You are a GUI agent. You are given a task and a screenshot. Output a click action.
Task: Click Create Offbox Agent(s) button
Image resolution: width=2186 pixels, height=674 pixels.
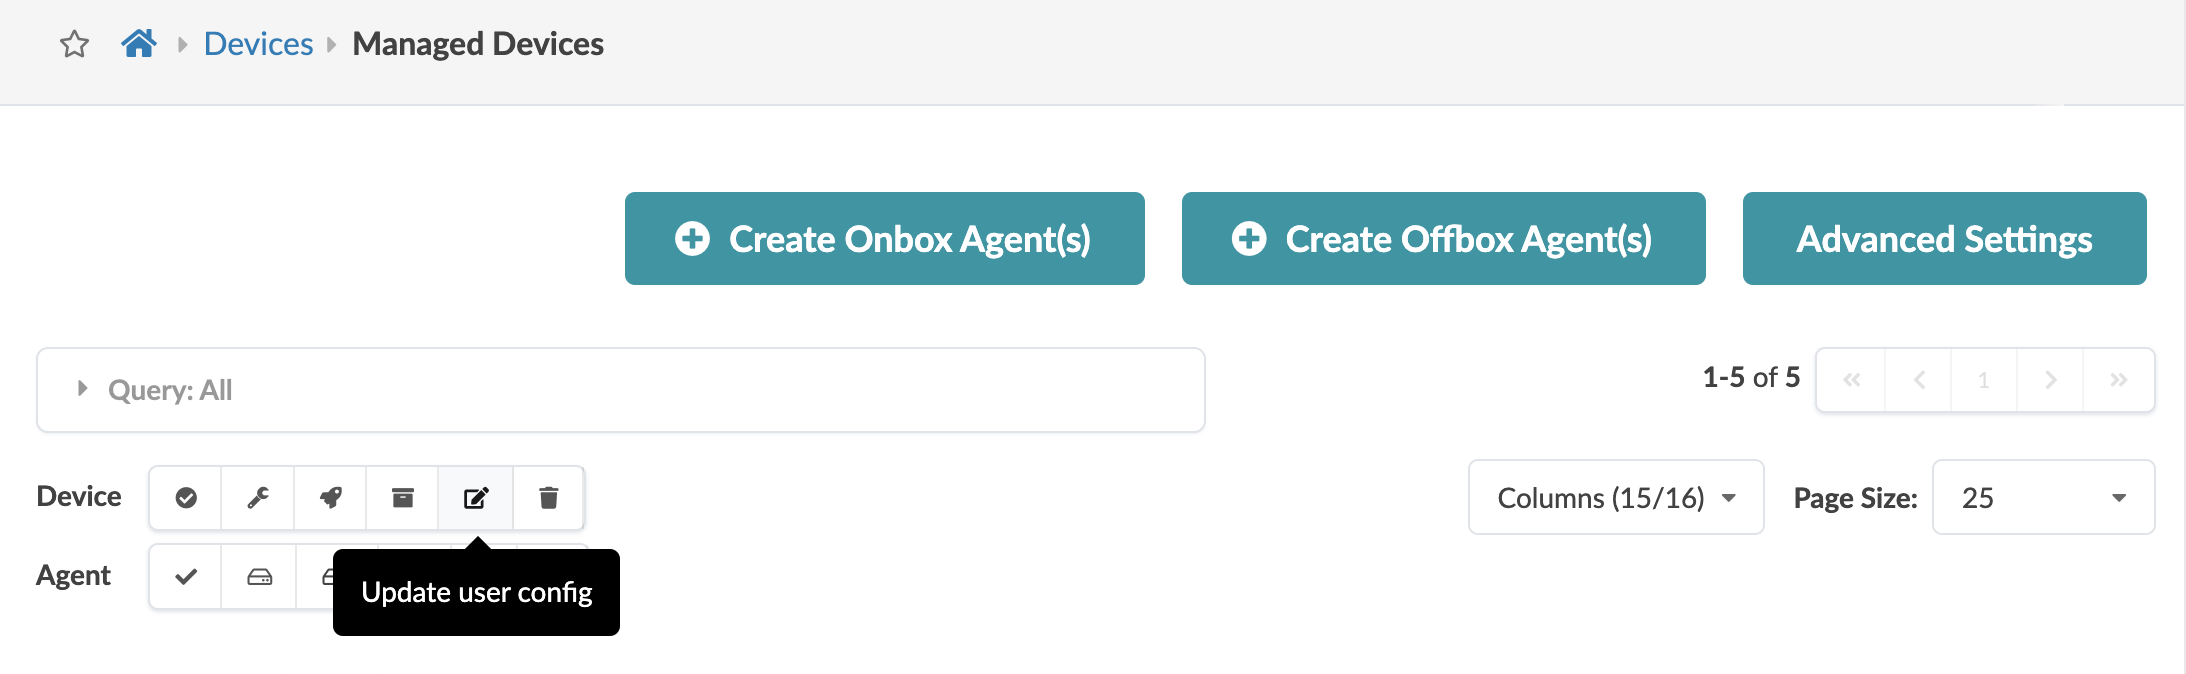pyautogui.click(x=1443, y=239)
